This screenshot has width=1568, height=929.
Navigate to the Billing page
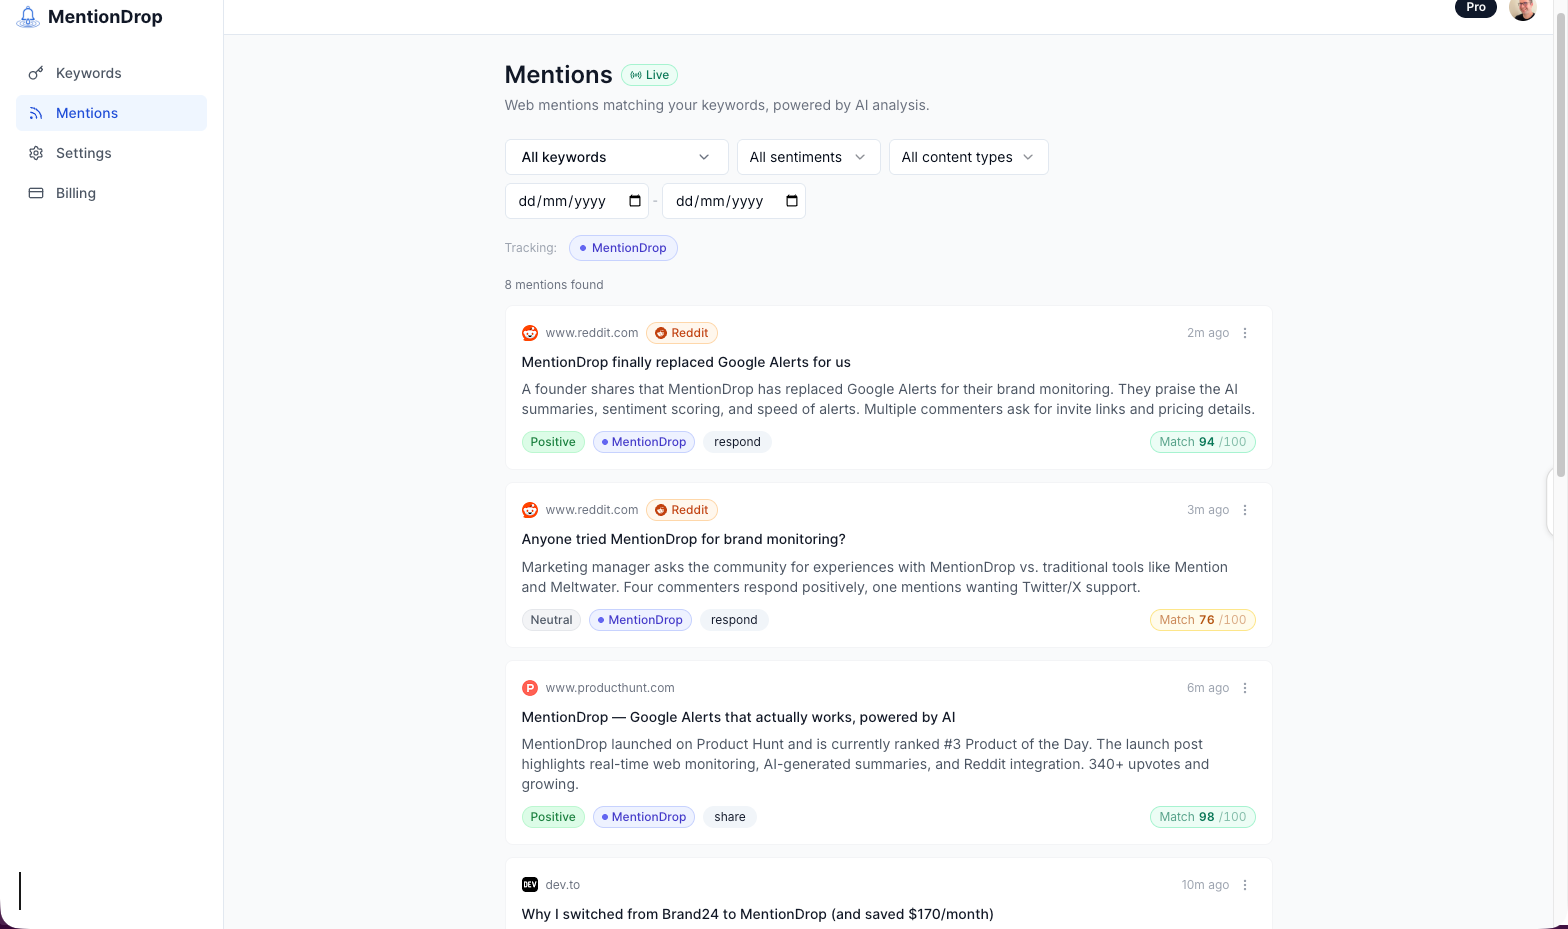pos(75,193)
